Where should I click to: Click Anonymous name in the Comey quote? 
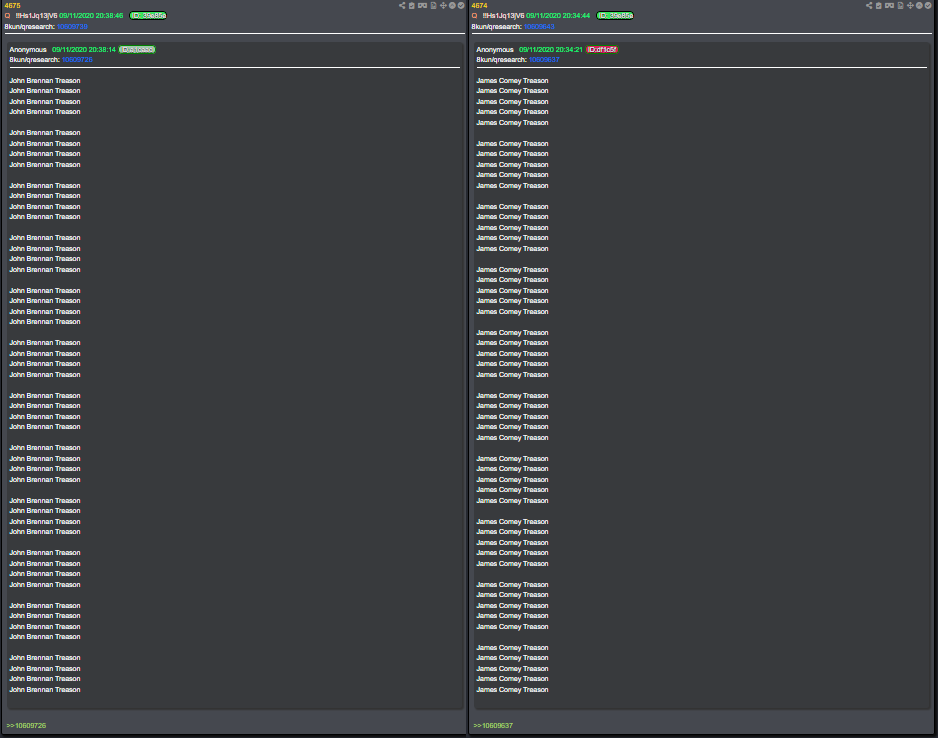495,50
